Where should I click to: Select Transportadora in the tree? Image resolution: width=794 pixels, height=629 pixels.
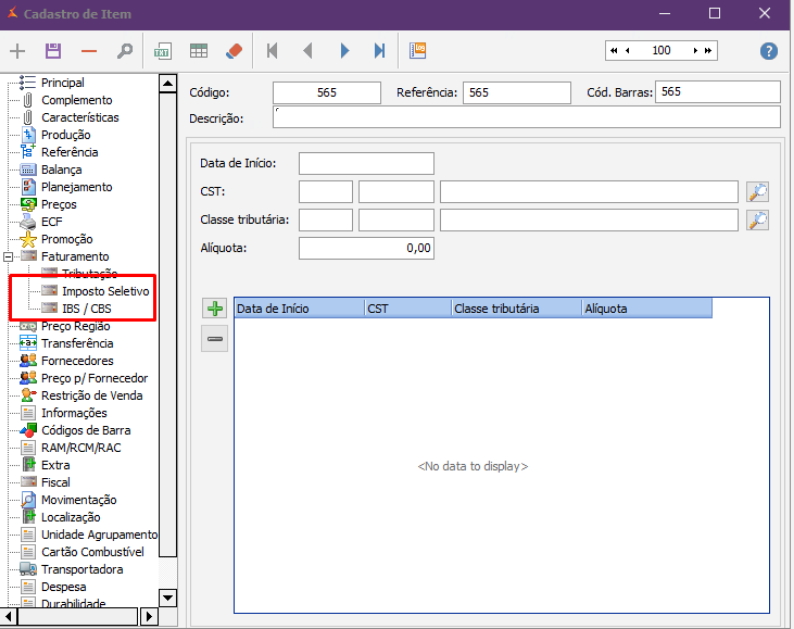[x=82, y=569]
